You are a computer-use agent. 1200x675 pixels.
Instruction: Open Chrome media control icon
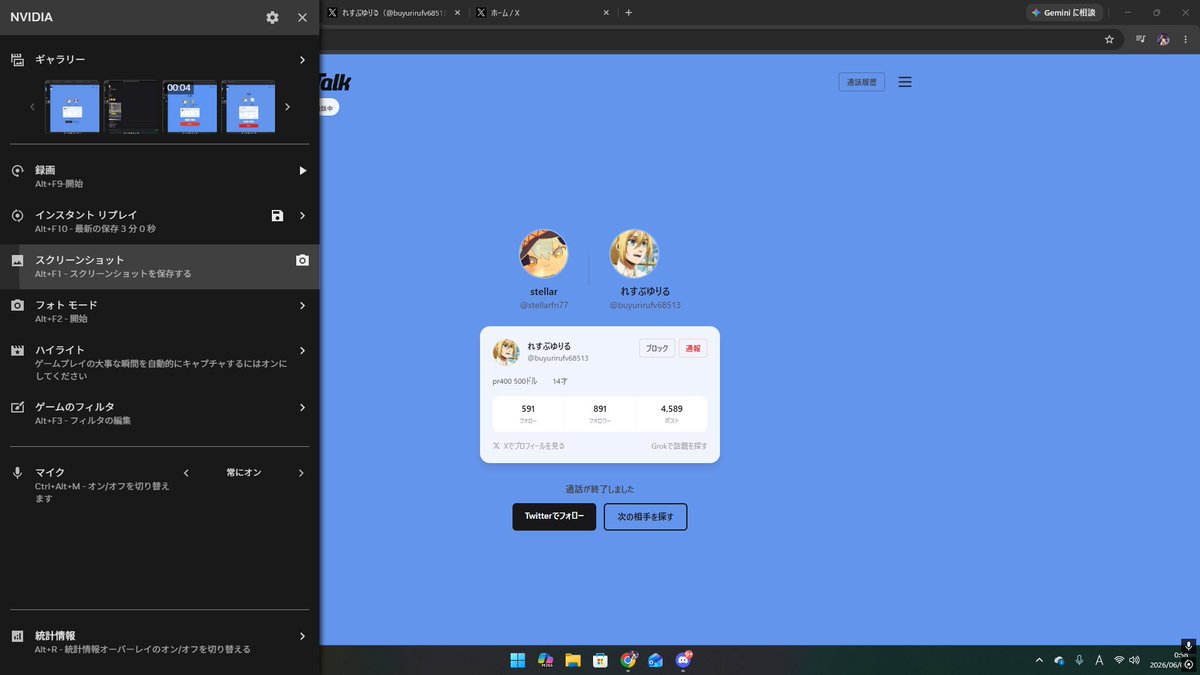[1140, 39]
